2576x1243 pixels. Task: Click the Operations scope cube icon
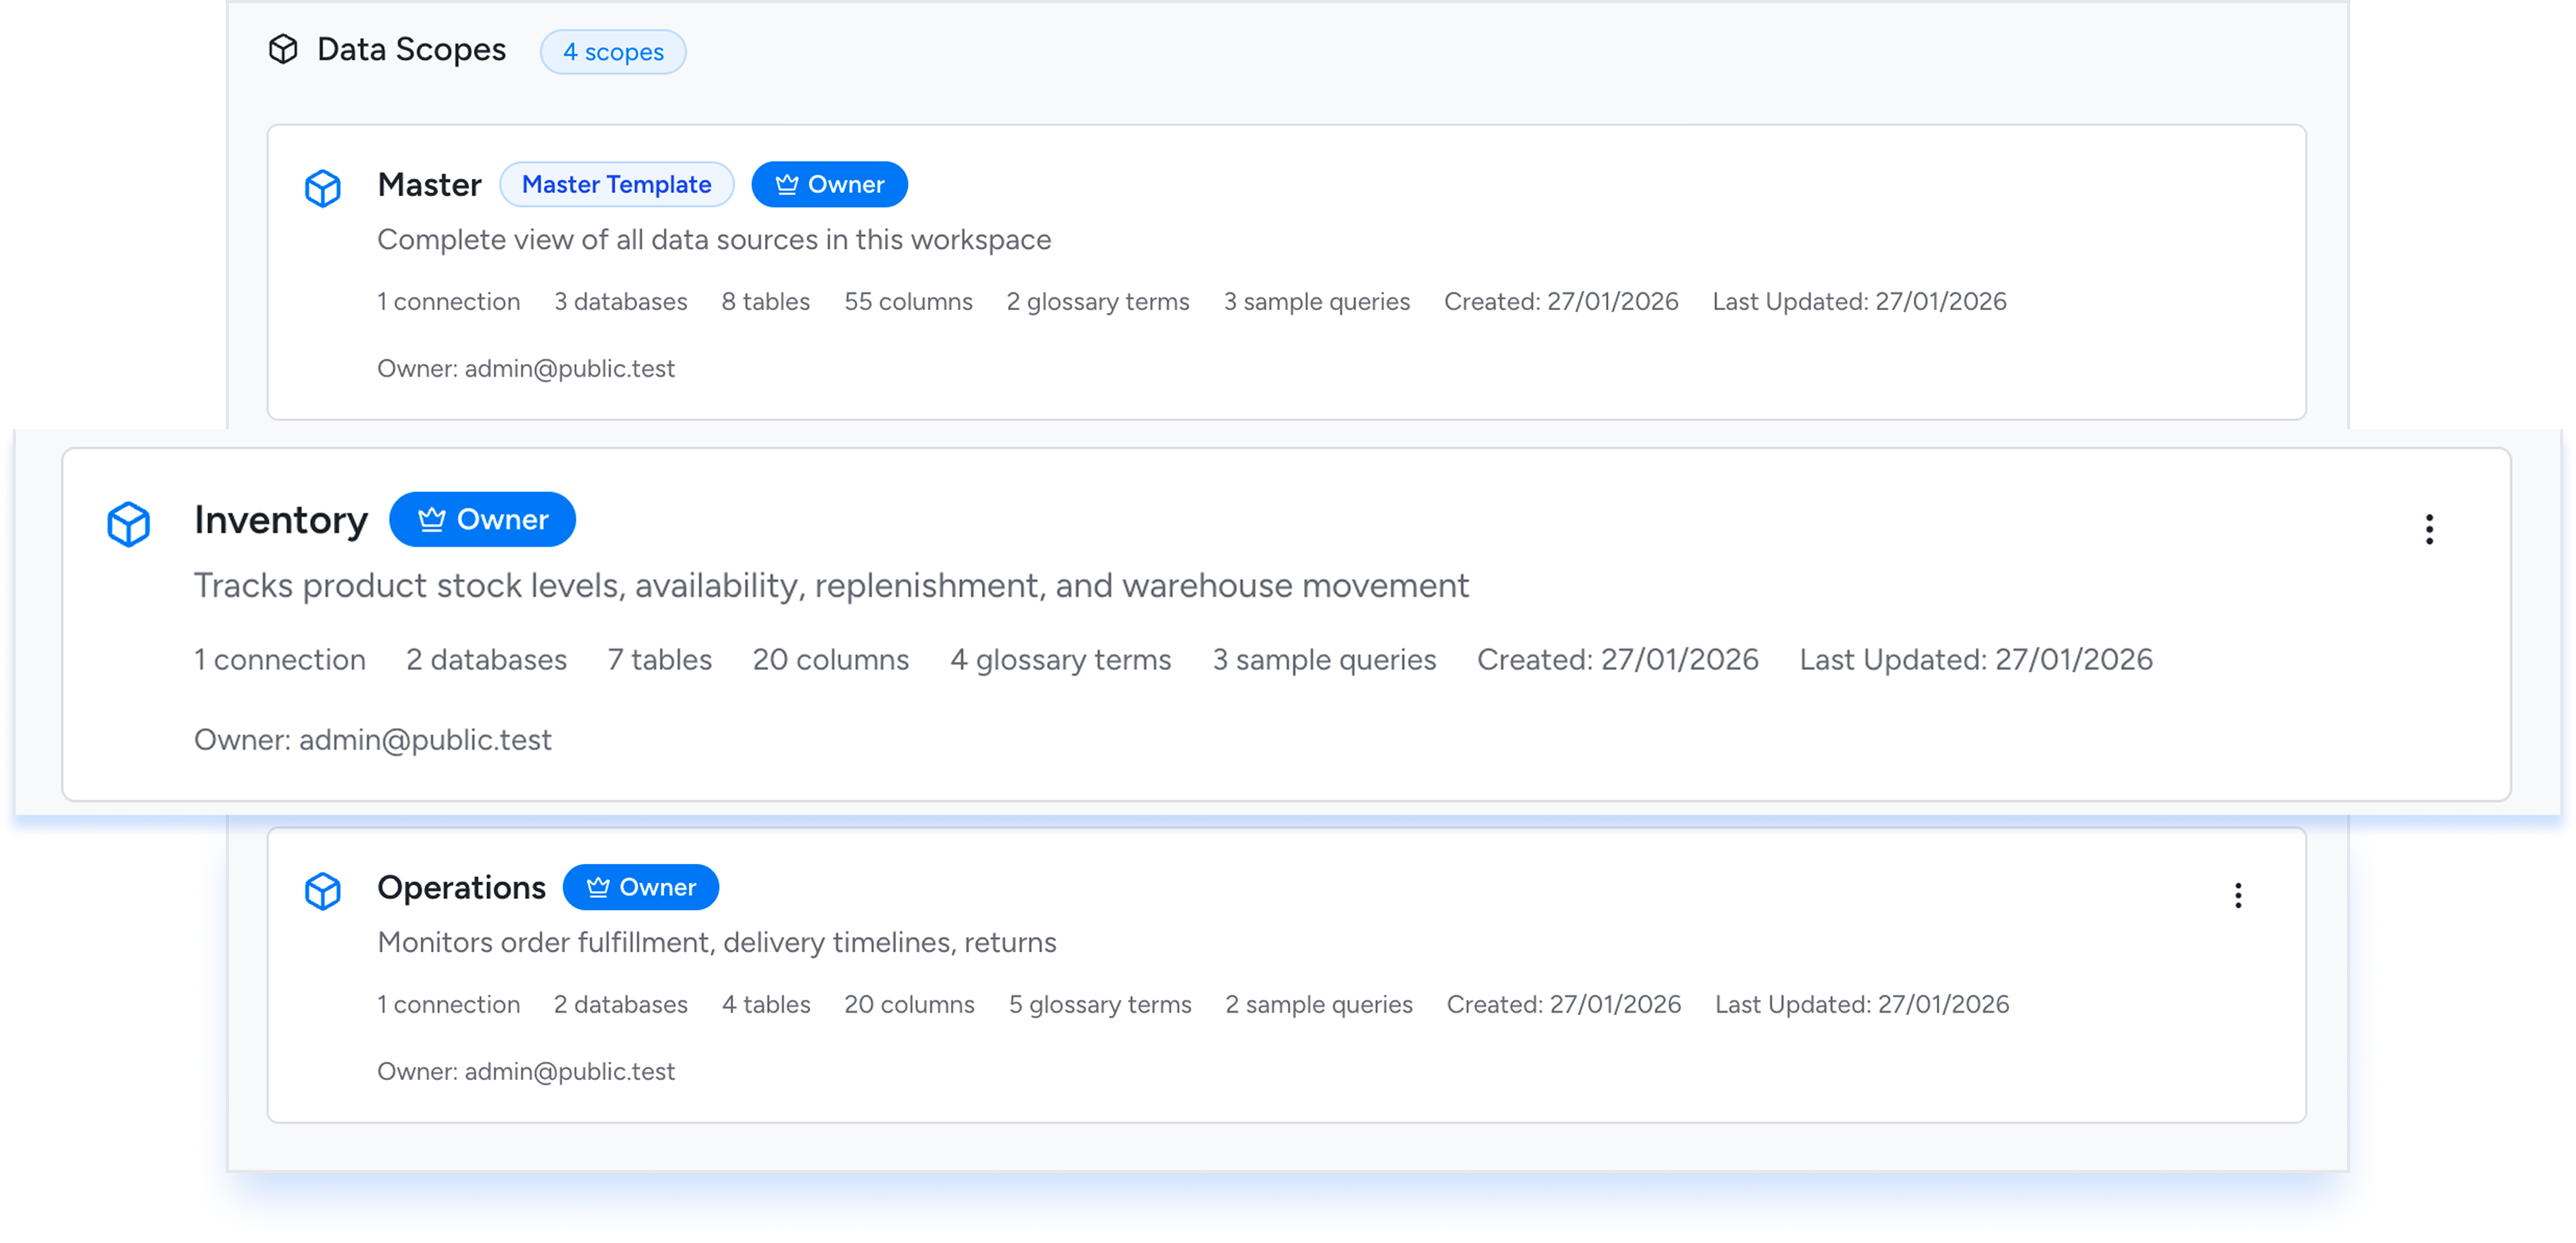click(x=322, y=891)
